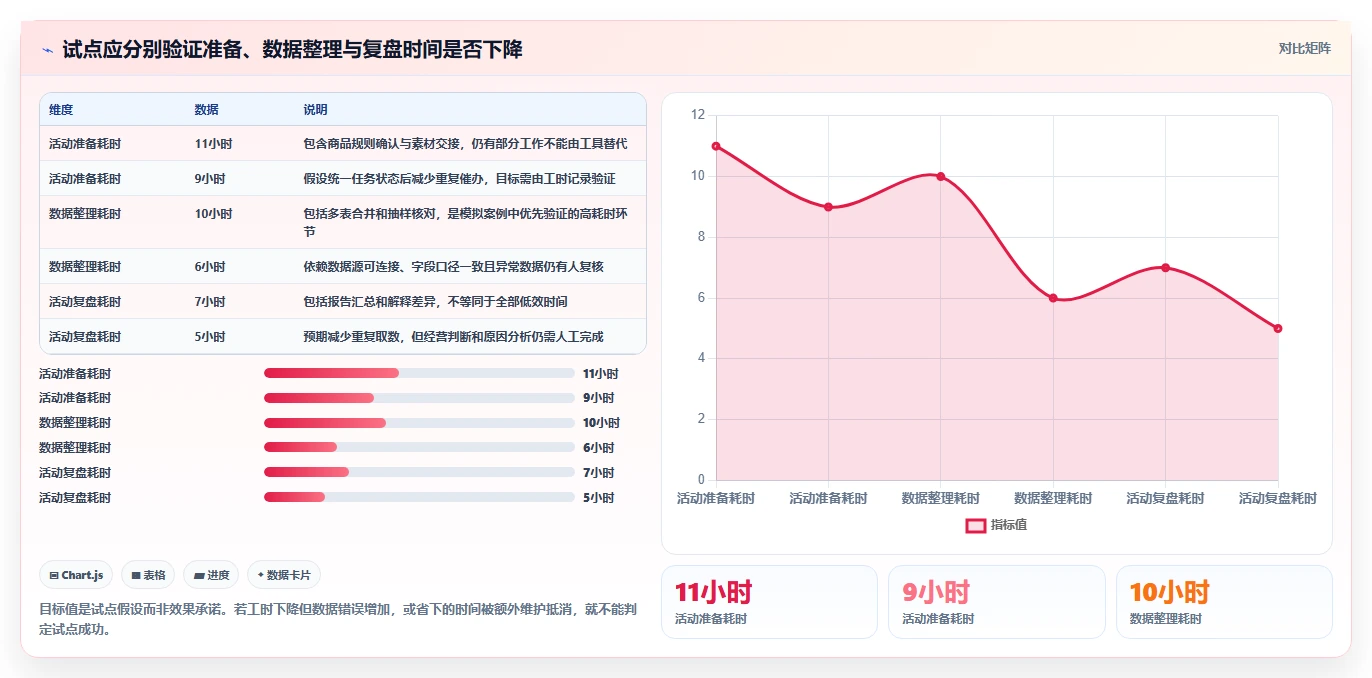Click 10小时 in the table's 数据 column
This screenshot has height=678, width=1372.
point(213,214)
